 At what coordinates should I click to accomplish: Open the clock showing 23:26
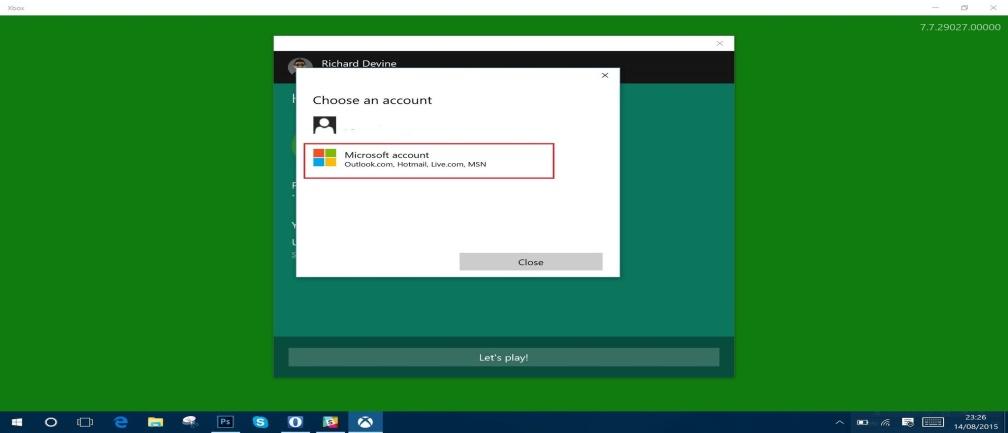coord(976,422)
